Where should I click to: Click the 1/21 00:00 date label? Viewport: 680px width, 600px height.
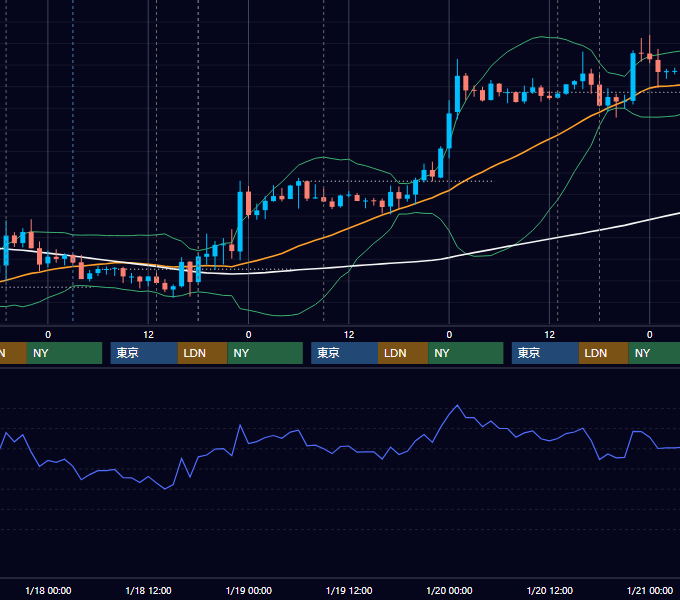pos(650,590)
